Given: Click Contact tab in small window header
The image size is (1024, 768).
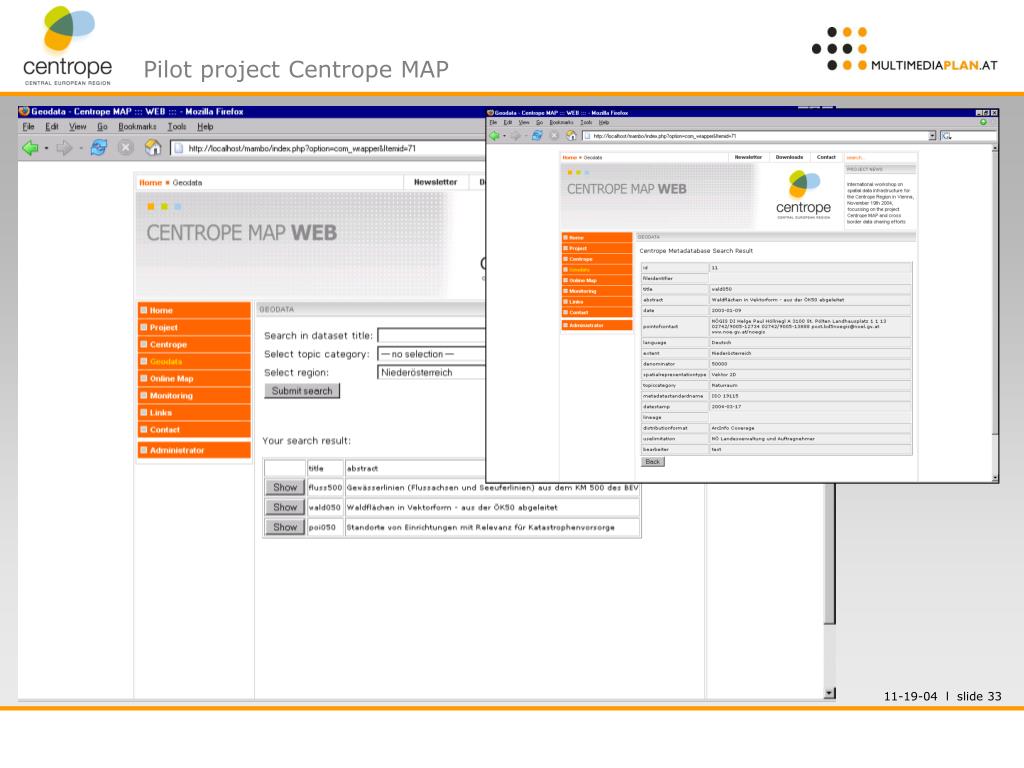Looking at the screenshot, I should pyautogui.click(x=826, y=157).
